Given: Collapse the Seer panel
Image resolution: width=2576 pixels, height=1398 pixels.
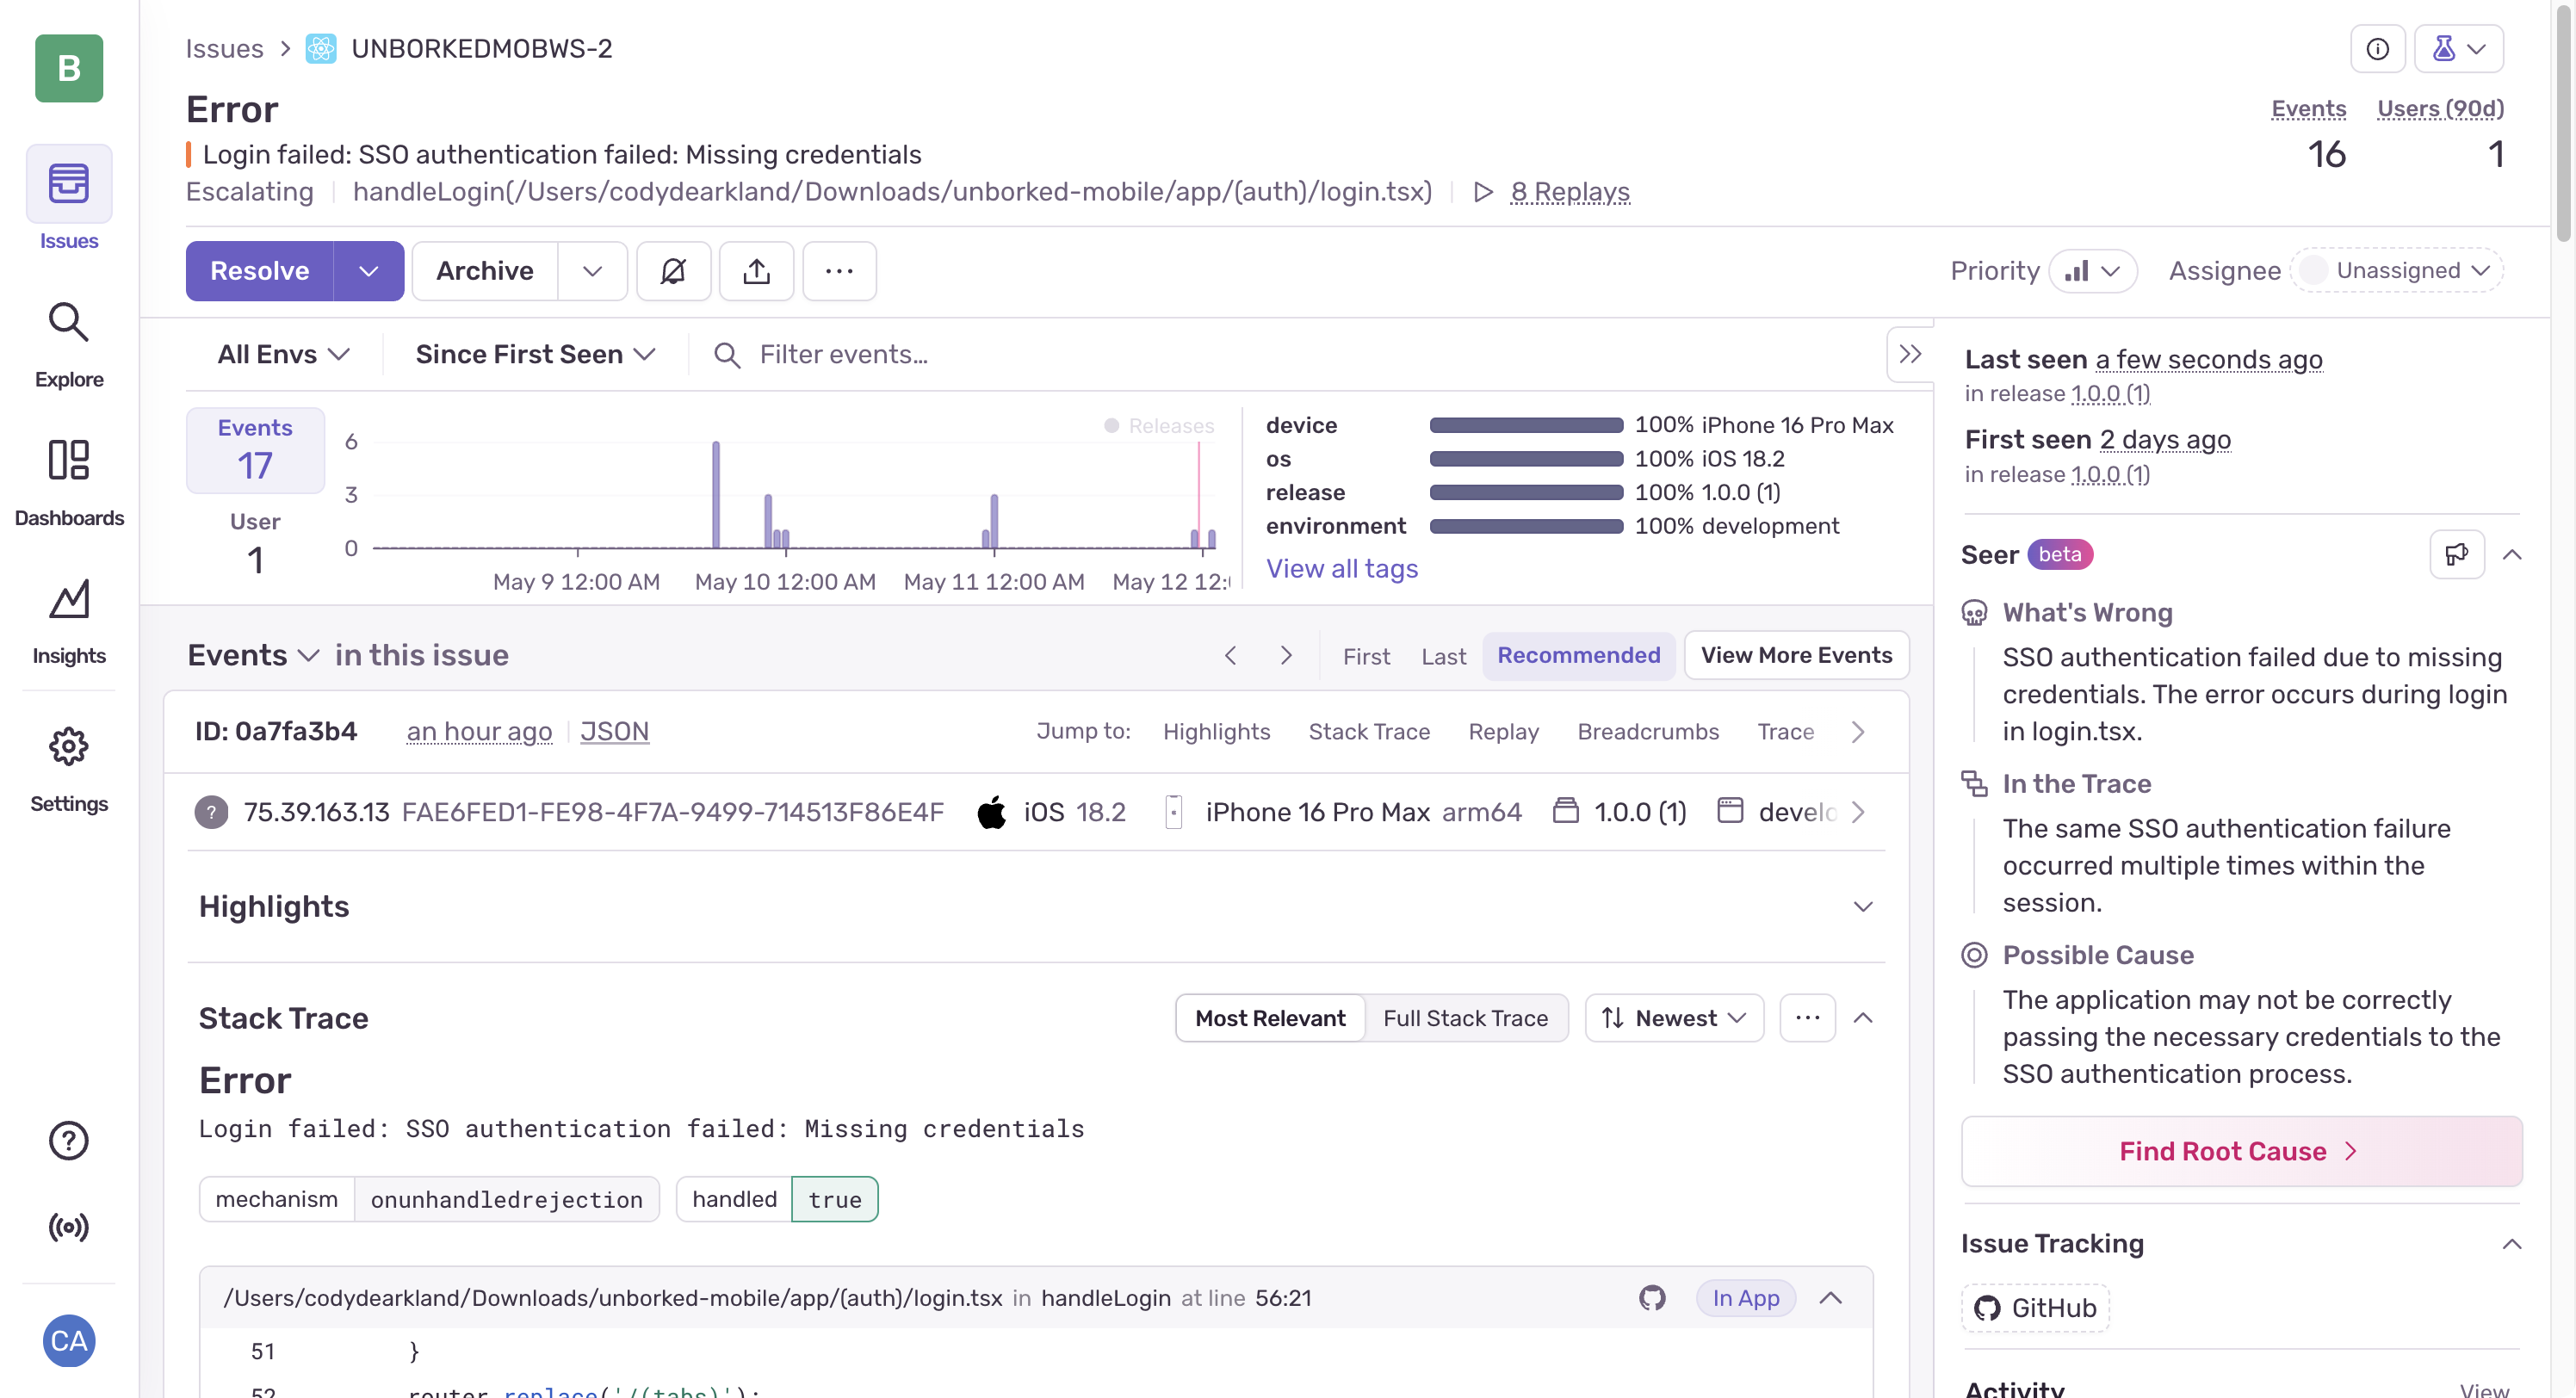Looking at the screenshot, I should point(2511,554).
